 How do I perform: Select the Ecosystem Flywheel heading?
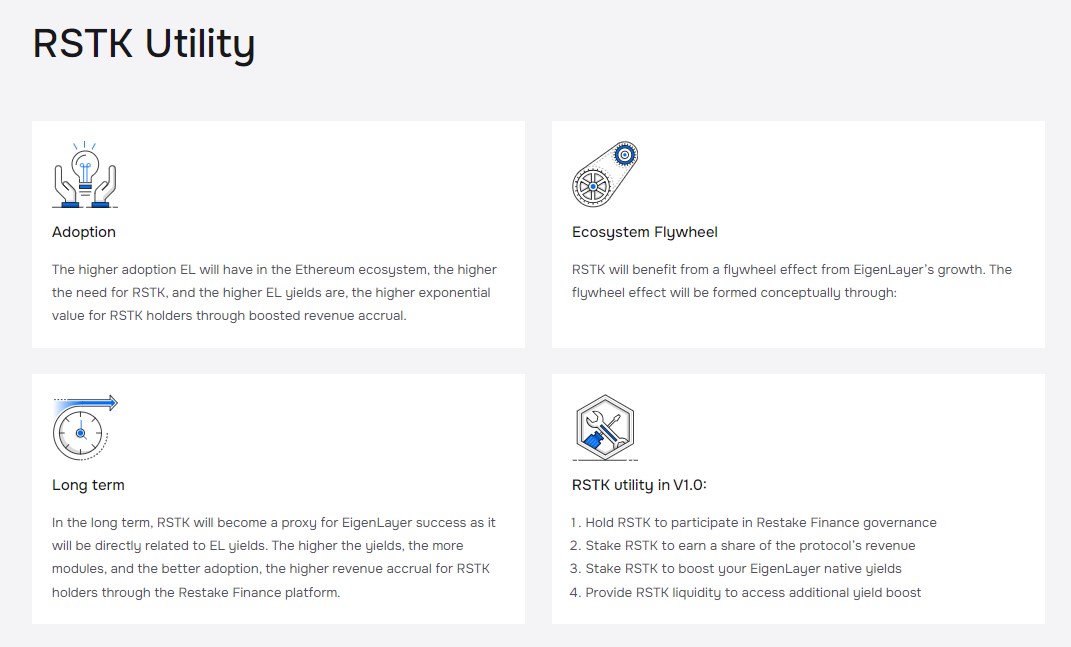coord(645,232)
